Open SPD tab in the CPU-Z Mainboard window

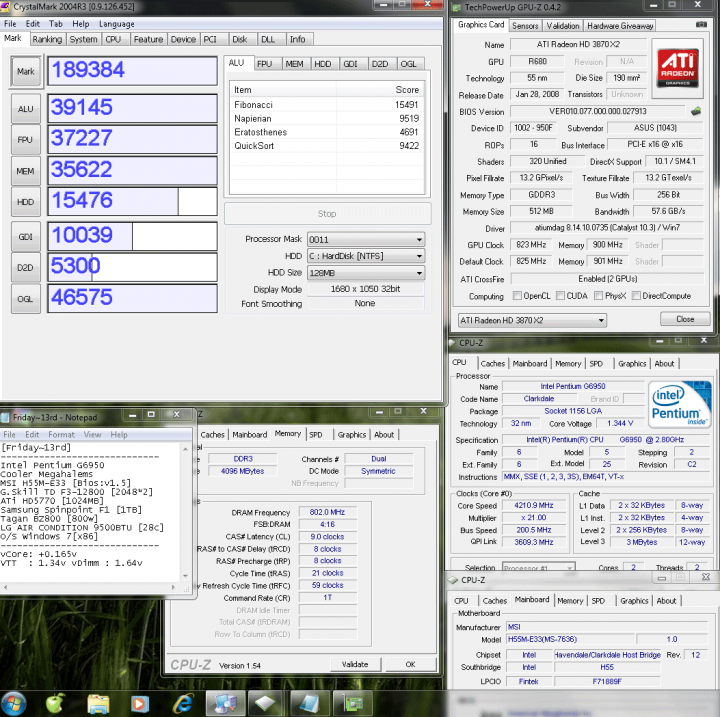coord(598,600)
